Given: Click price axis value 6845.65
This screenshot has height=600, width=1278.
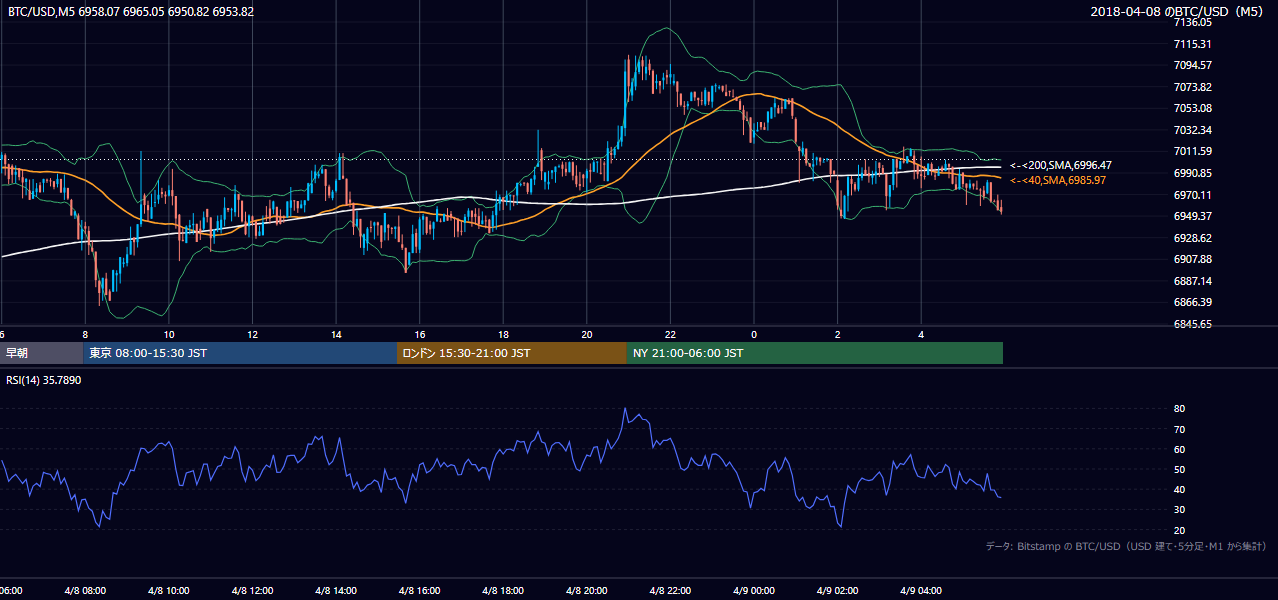Looking at the screenshot, I should 1193,324.
